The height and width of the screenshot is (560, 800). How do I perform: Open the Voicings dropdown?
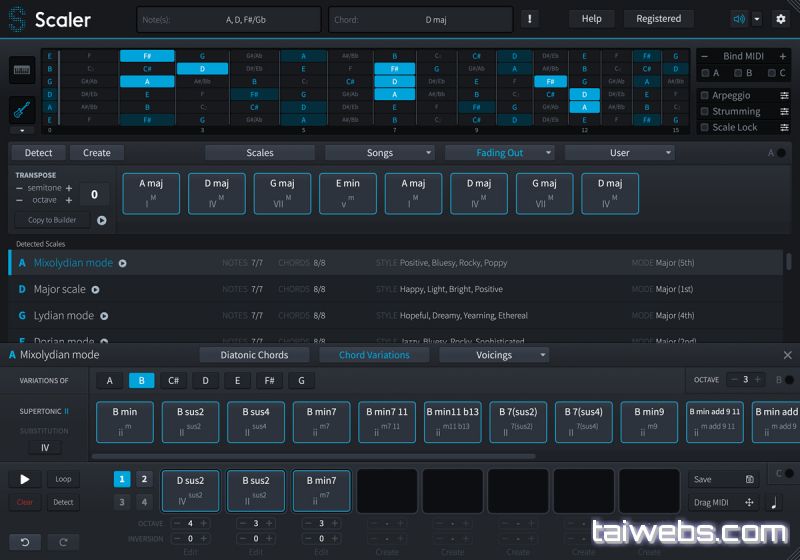click(x=494, y=355)
